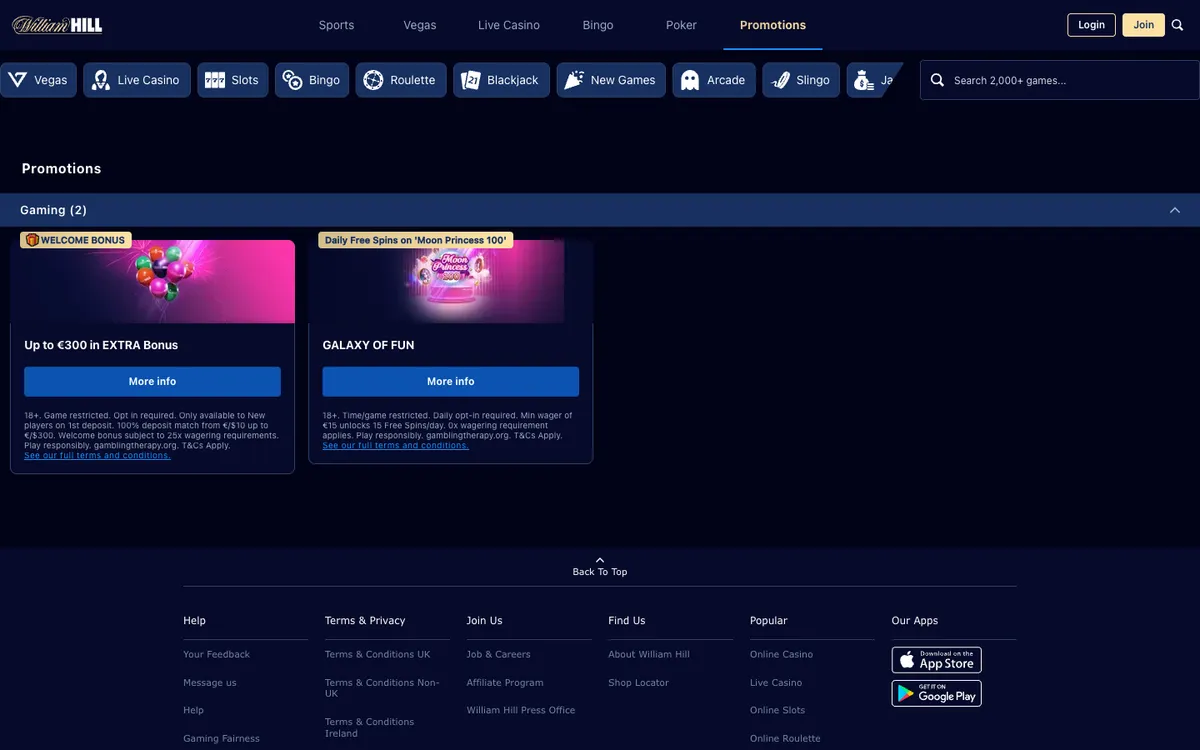Open Live Casino footer link
The image size is (1200, 750).
[776, 682]
